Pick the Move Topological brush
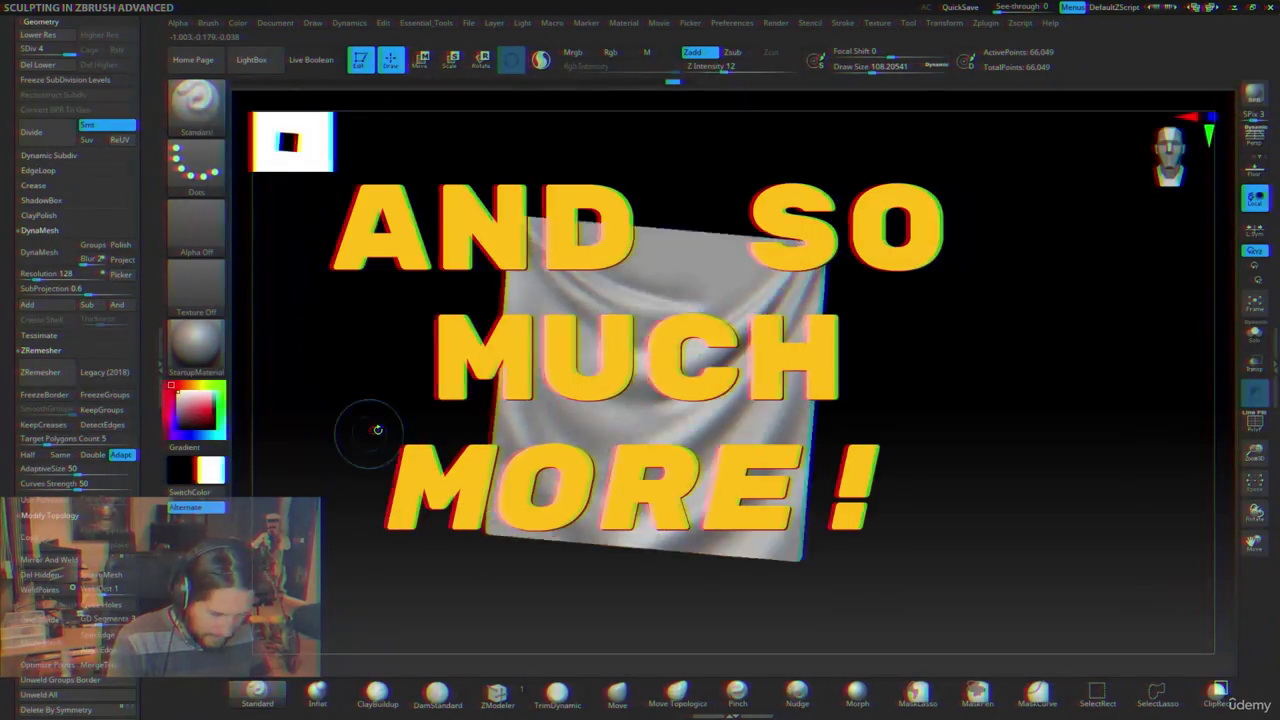1280x720 pixels. [677, 695]
